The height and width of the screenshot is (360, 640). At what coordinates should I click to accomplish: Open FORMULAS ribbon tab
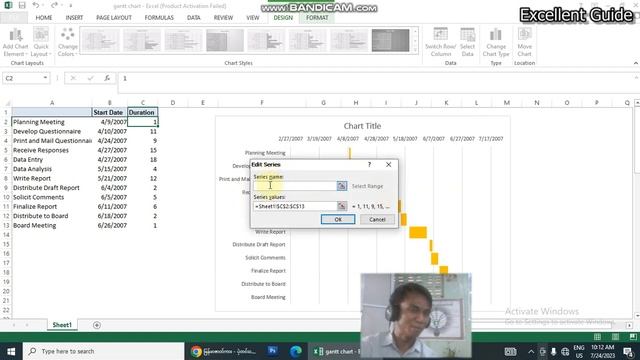click(x=159, y=18)
